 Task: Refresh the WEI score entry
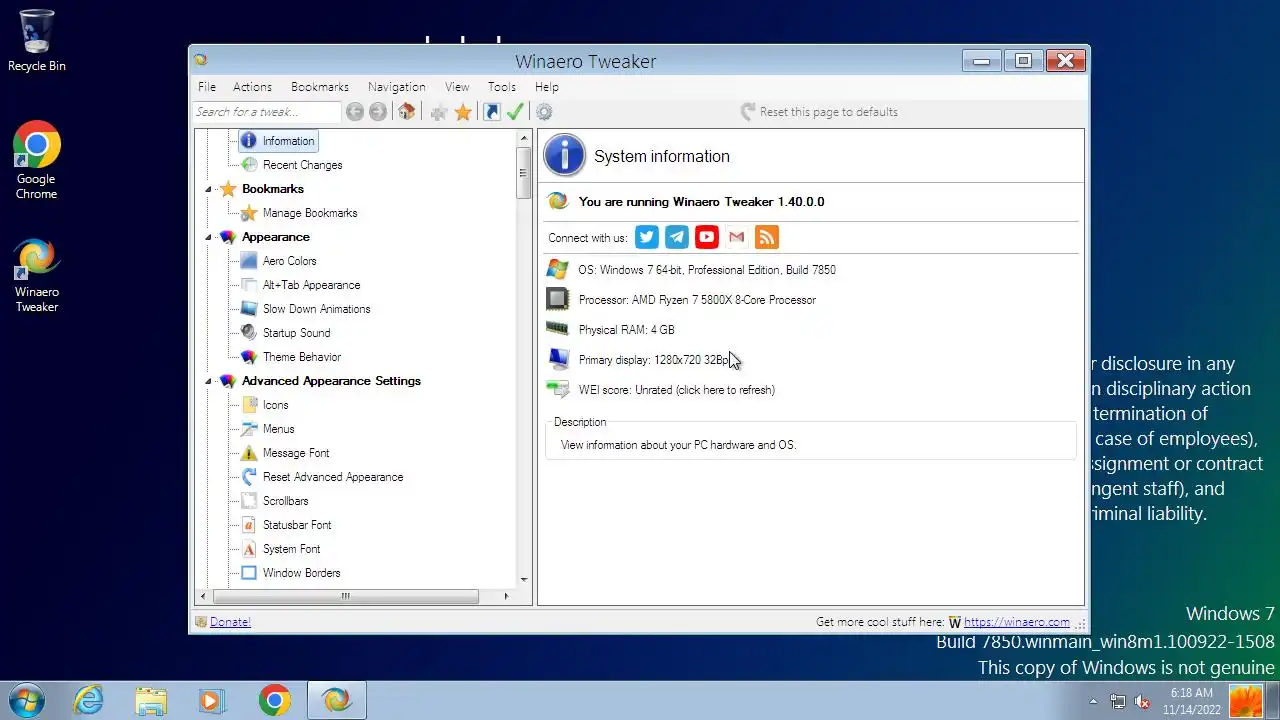[x=676, y=390]
